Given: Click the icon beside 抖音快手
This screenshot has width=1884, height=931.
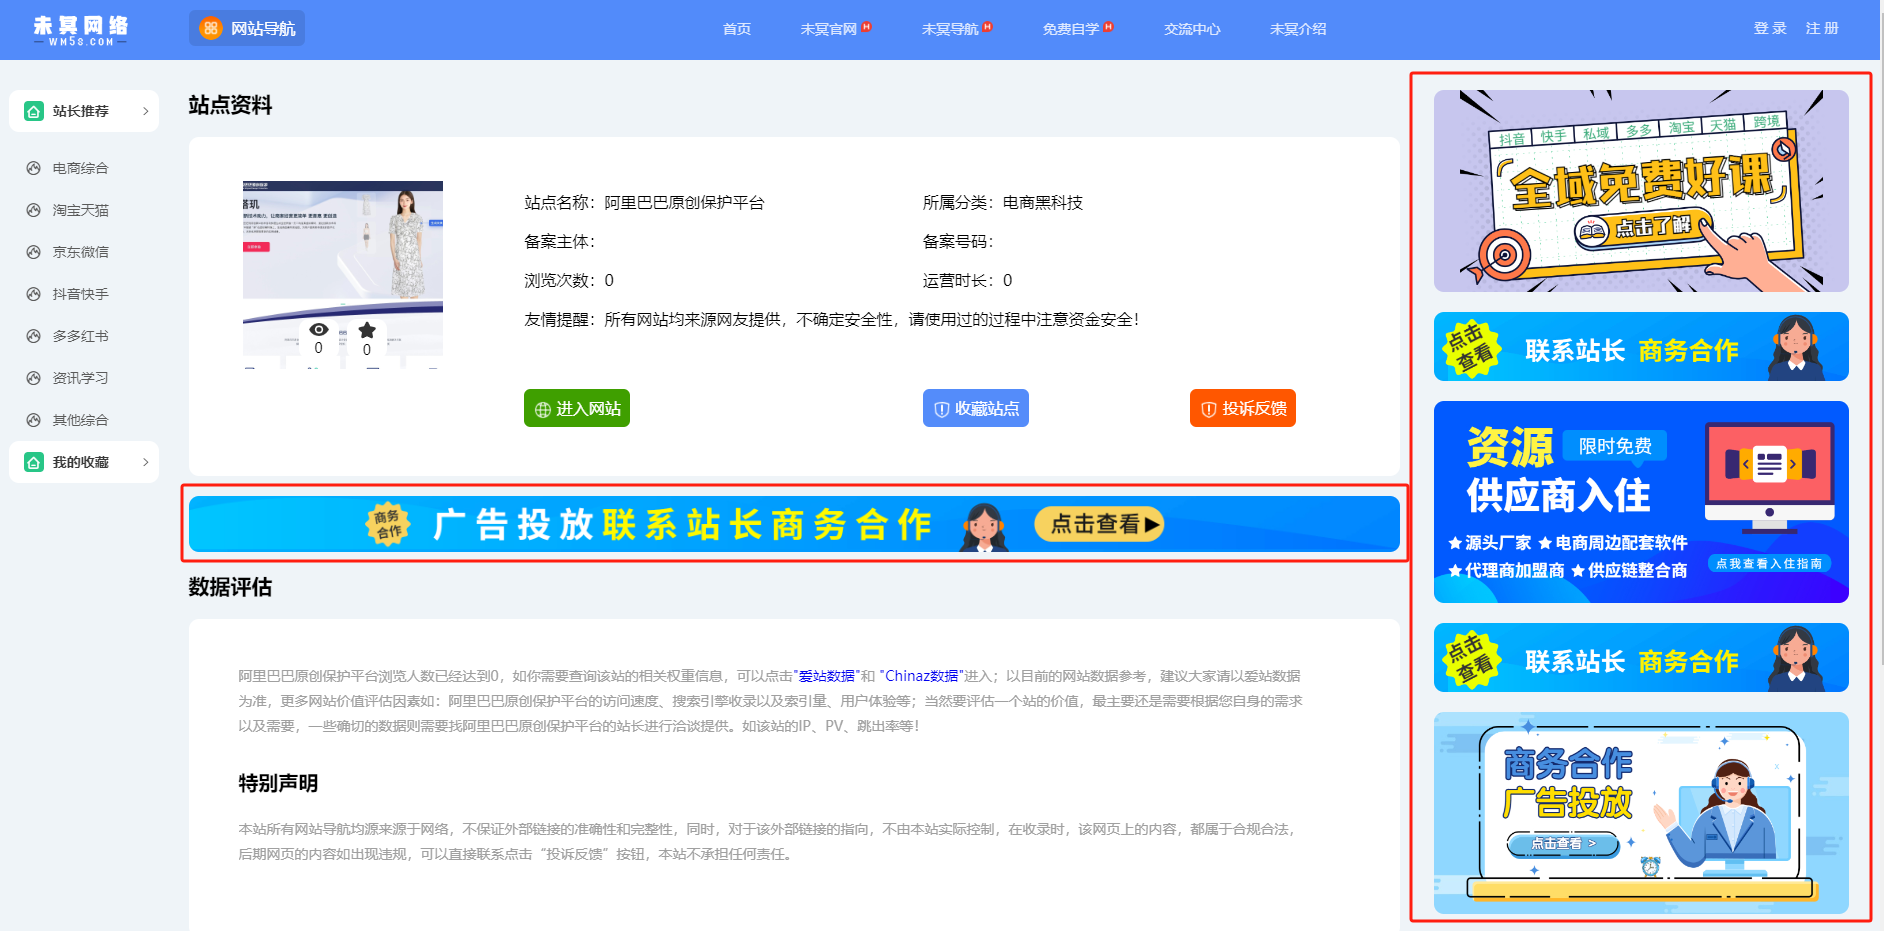Looking at the screenshot, I should point(34,294).
